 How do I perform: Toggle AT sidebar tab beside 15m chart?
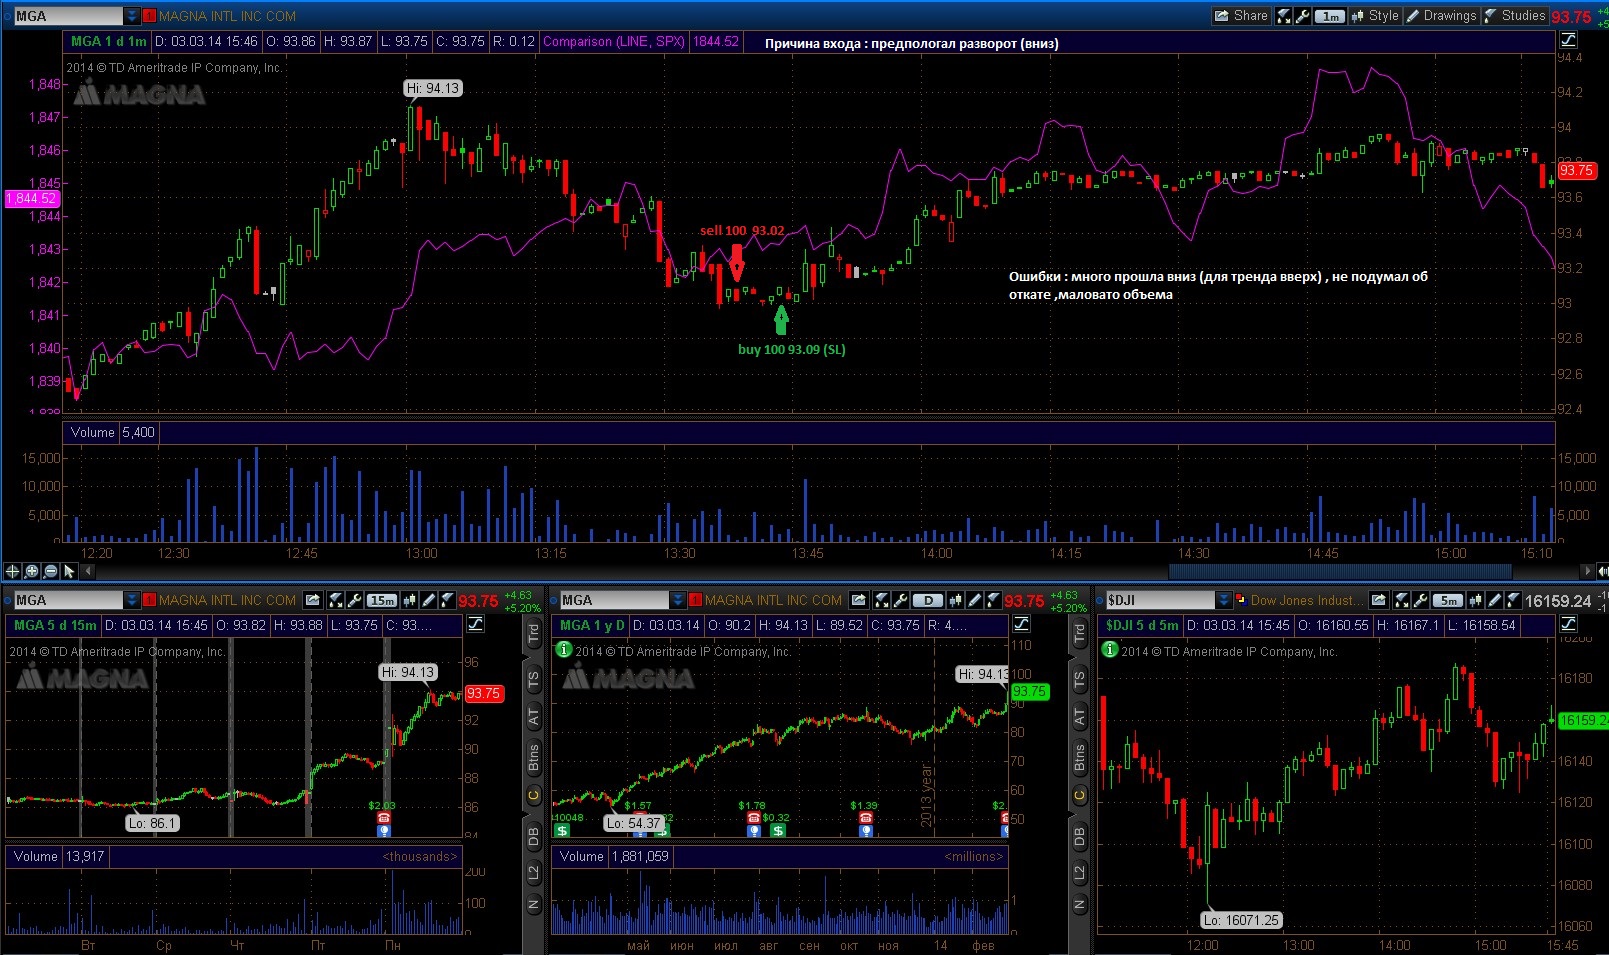(533, 717)
